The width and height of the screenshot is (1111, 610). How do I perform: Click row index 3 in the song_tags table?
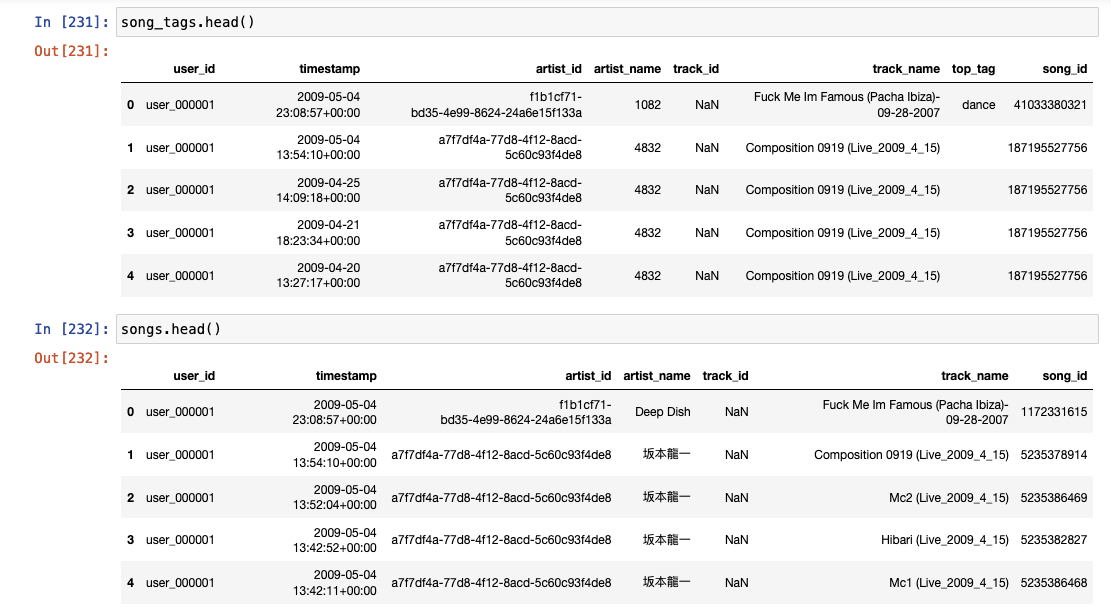[130, 232]
